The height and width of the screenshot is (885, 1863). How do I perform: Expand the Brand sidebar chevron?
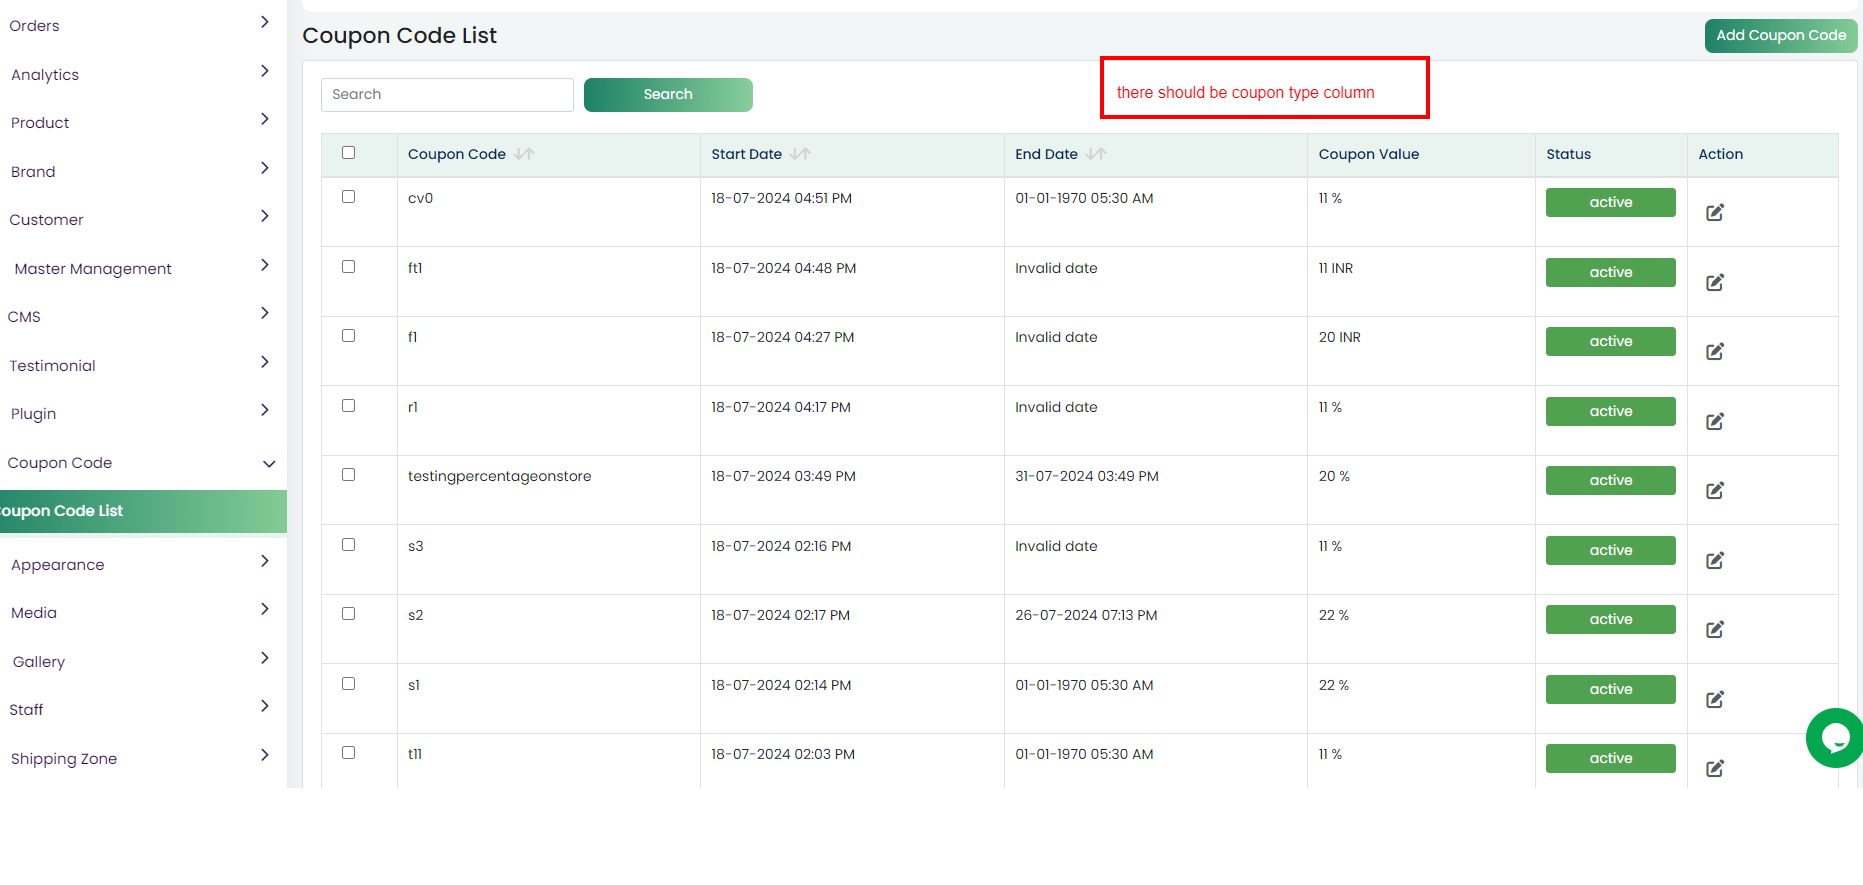tap(264, 168)
